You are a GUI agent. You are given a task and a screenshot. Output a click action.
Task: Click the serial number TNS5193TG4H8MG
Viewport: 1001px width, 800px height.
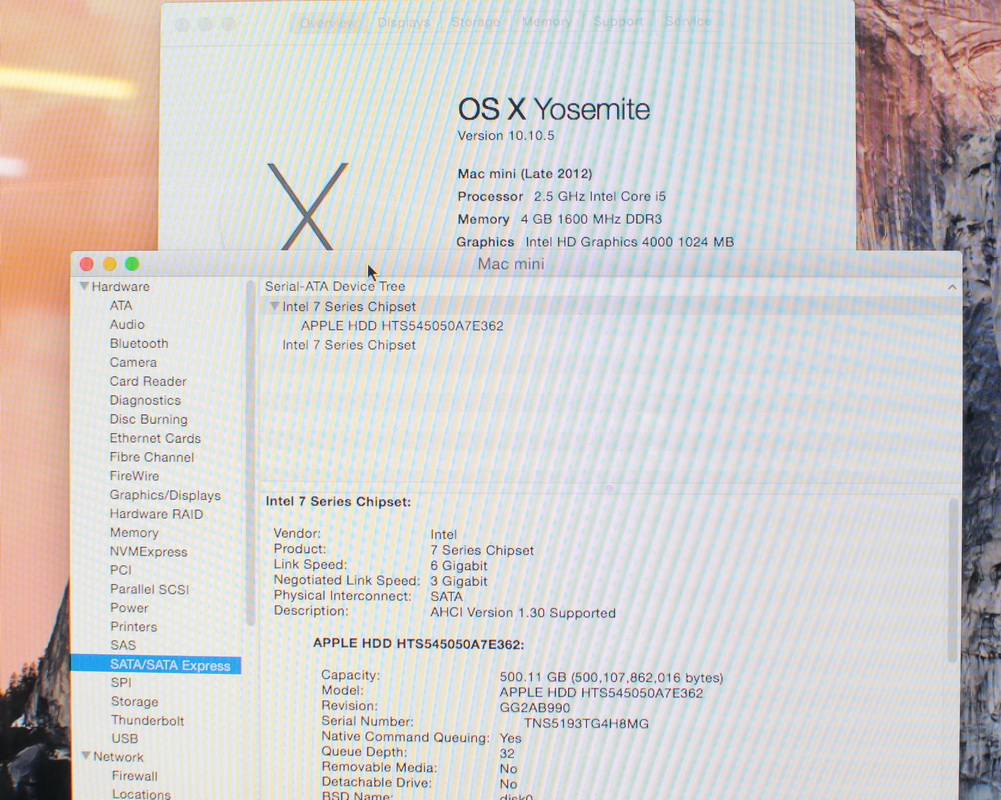pos(586,723)
